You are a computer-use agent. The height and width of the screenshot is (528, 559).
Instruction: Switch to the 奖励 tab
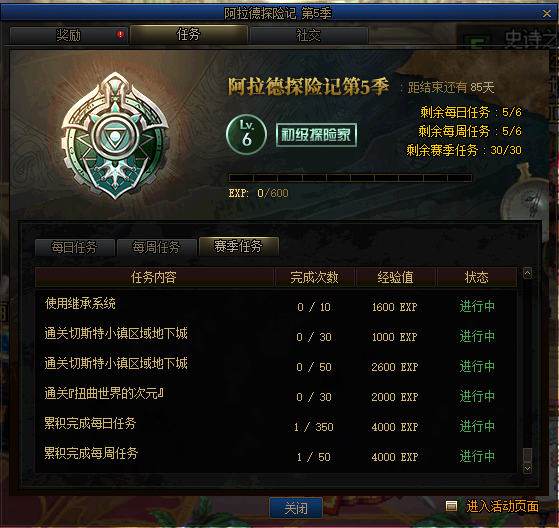click(x=69, y=35)
